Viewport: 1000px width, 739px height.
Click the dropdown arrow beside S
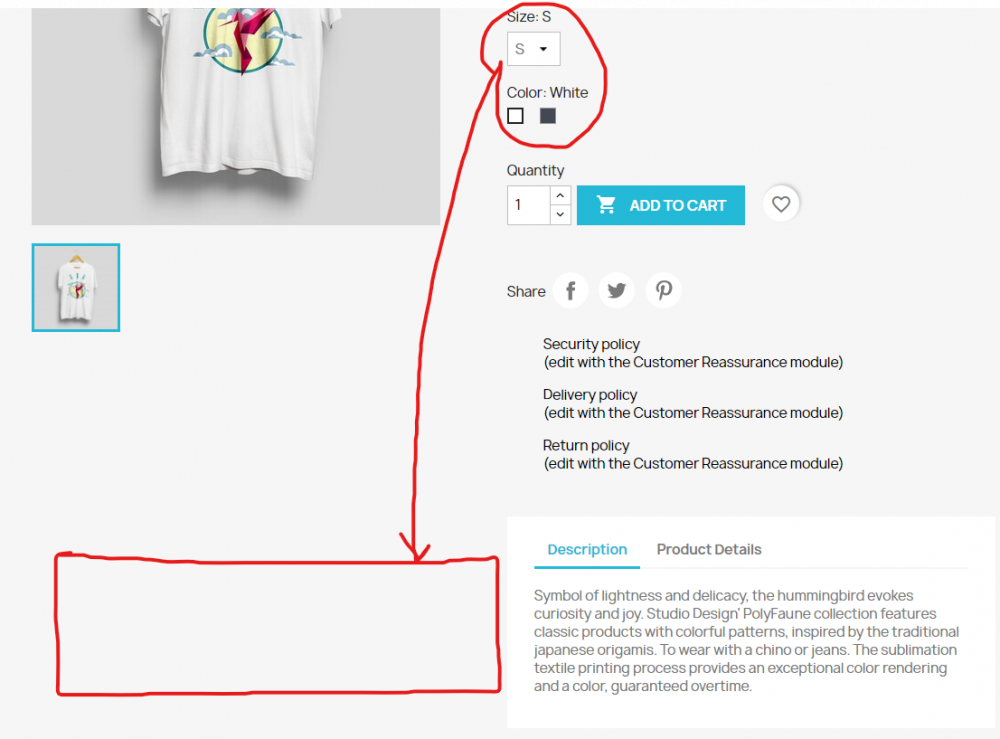(x=543, y=48)
